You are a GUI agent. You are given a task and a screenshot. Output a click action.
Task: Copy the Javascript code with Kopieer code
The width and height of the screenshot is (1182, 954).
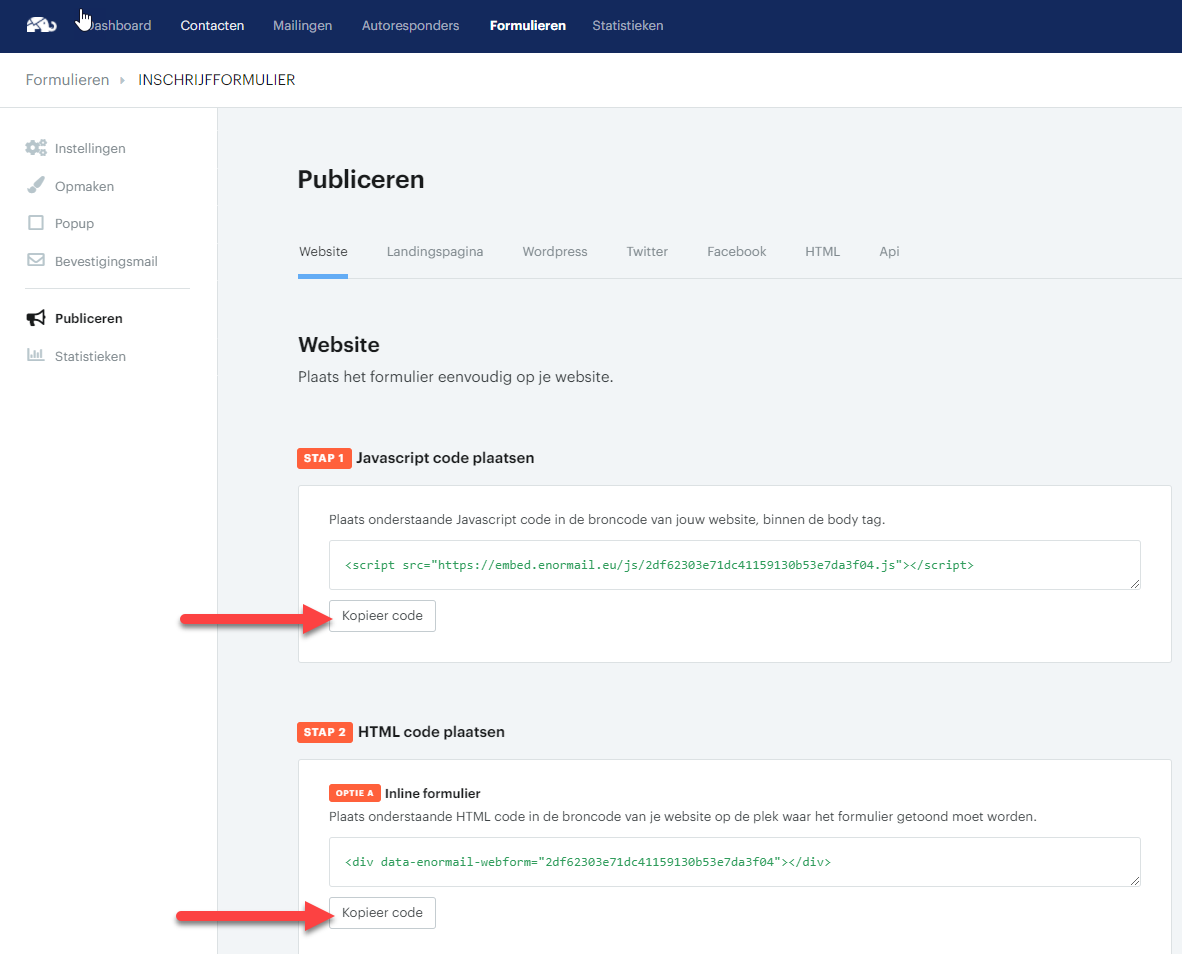[382, 616]
